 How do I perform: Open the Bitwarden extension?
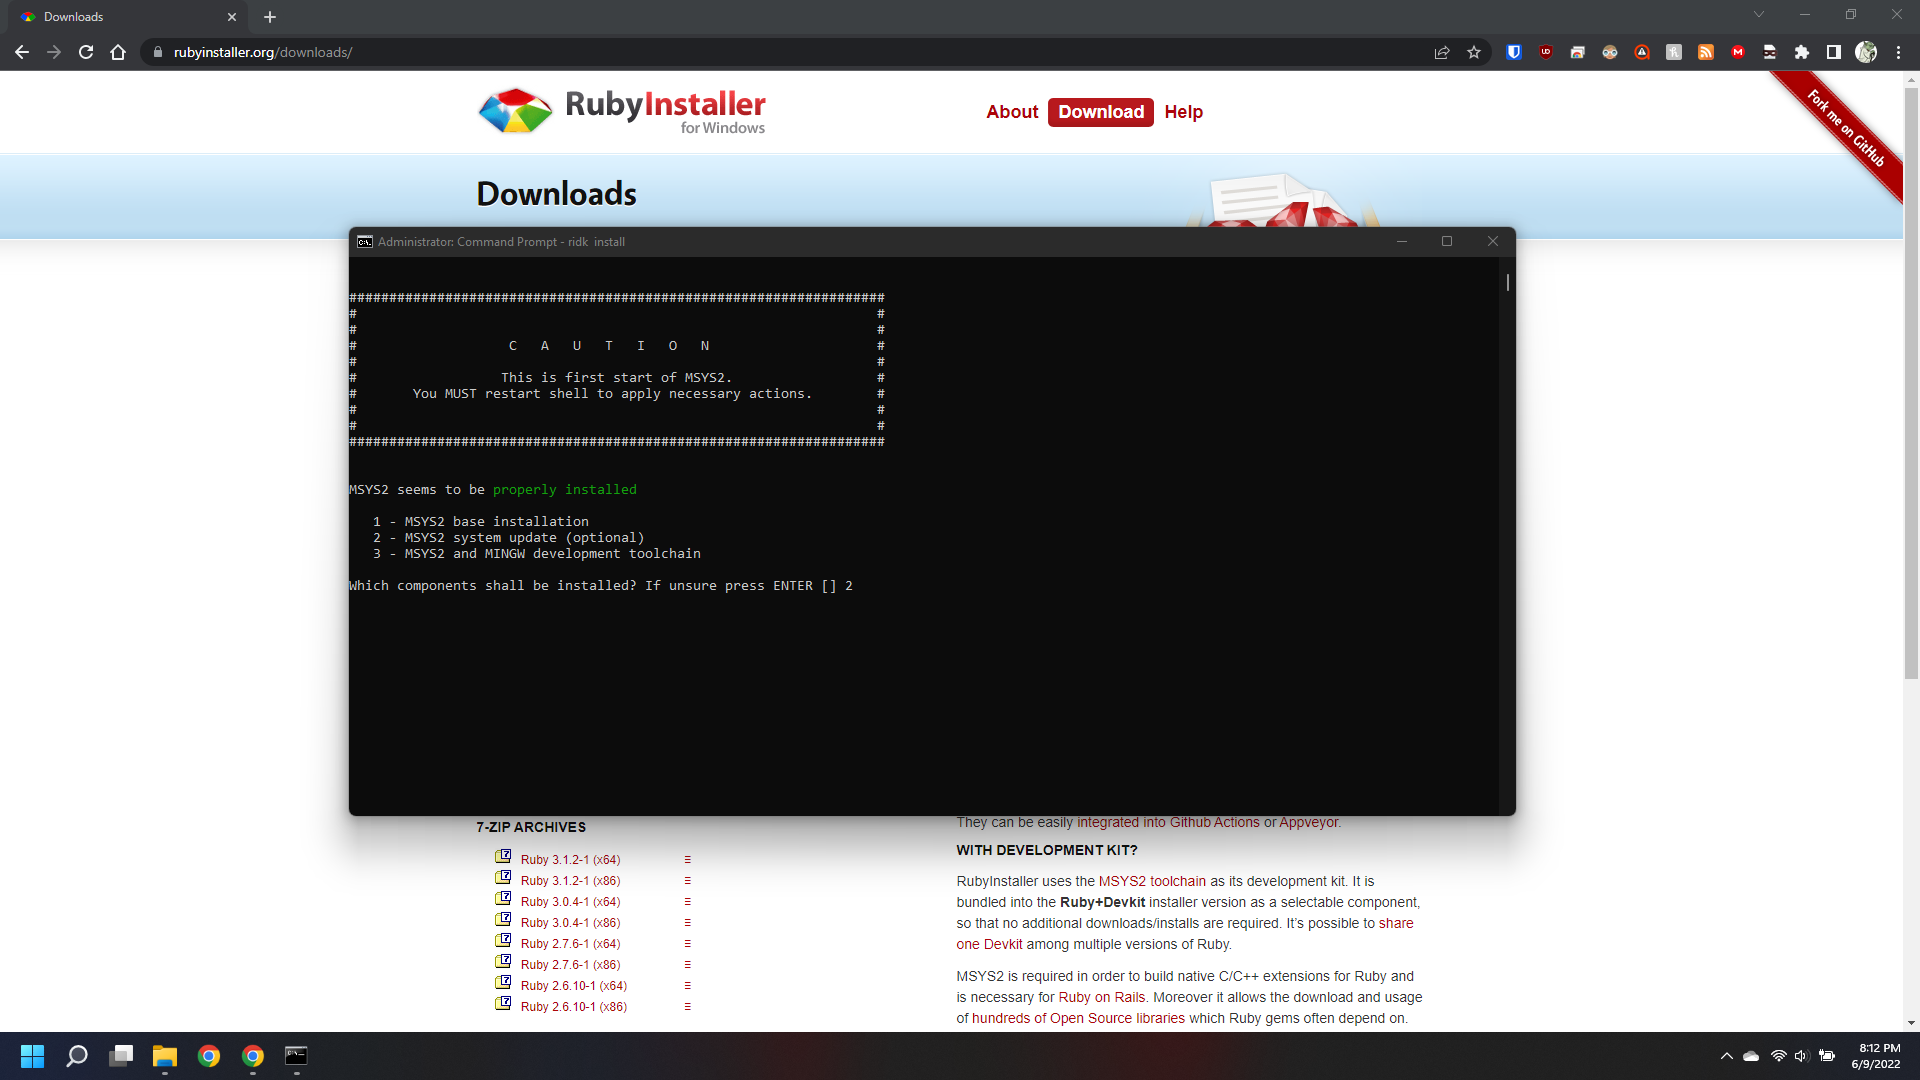[1514, 52]
